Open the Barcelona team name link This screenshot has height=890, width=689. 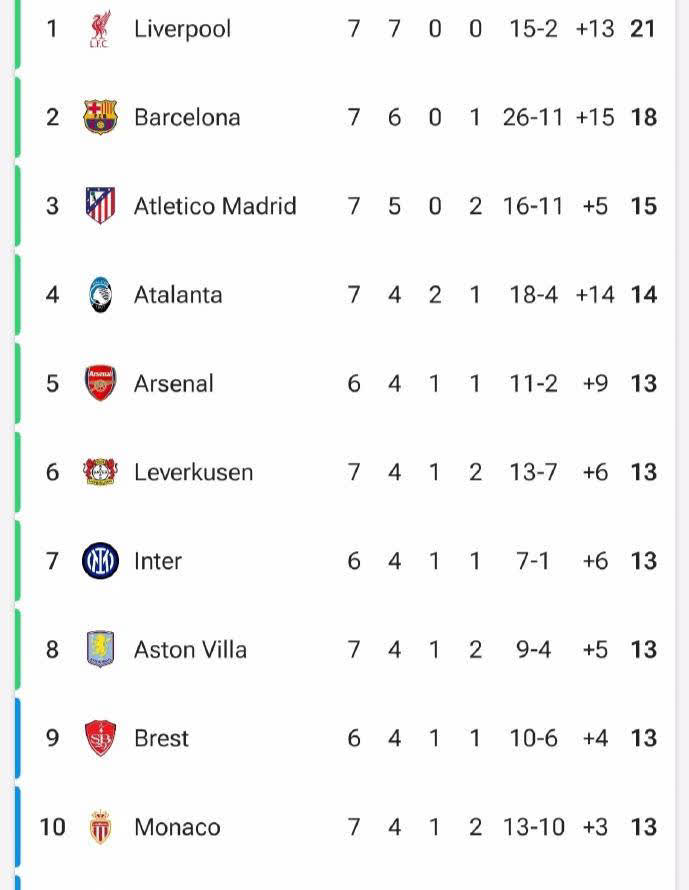tap(187, 117)
